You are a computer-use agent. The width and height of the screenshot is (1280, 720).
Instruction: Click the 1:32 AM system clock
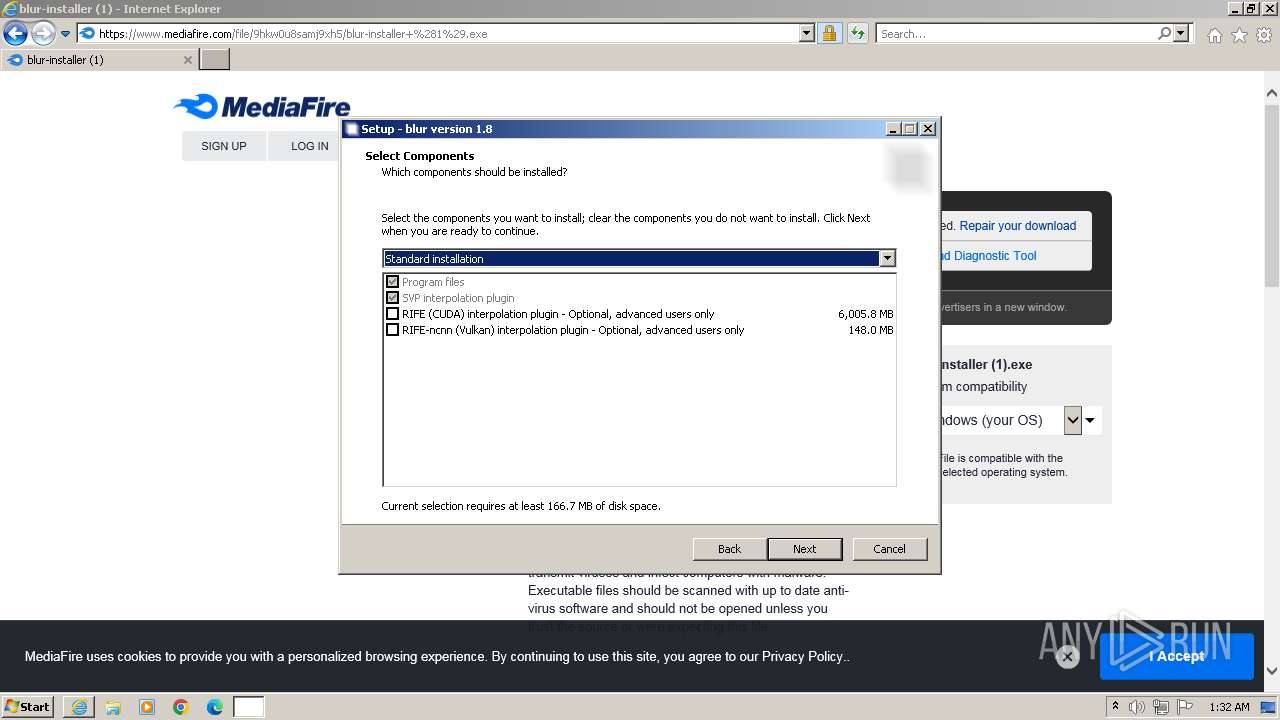(1229, 707)
